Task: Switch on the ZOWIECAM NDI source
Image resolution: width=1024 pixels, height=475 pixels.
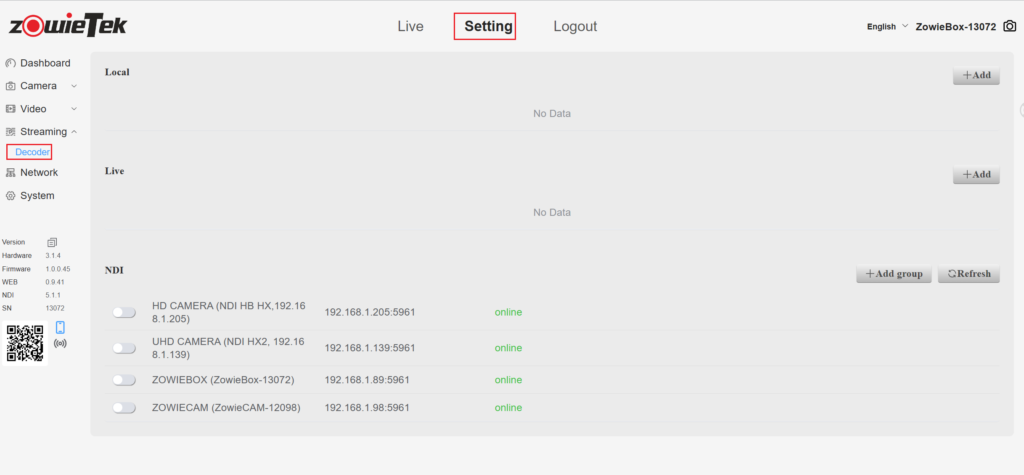Action: pos(124,408)
